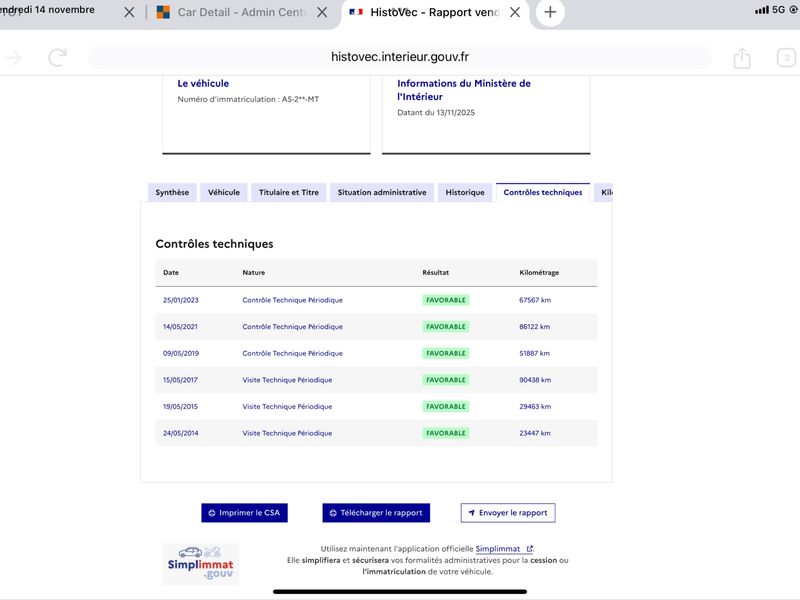Tap the Safari share icon

742,58
